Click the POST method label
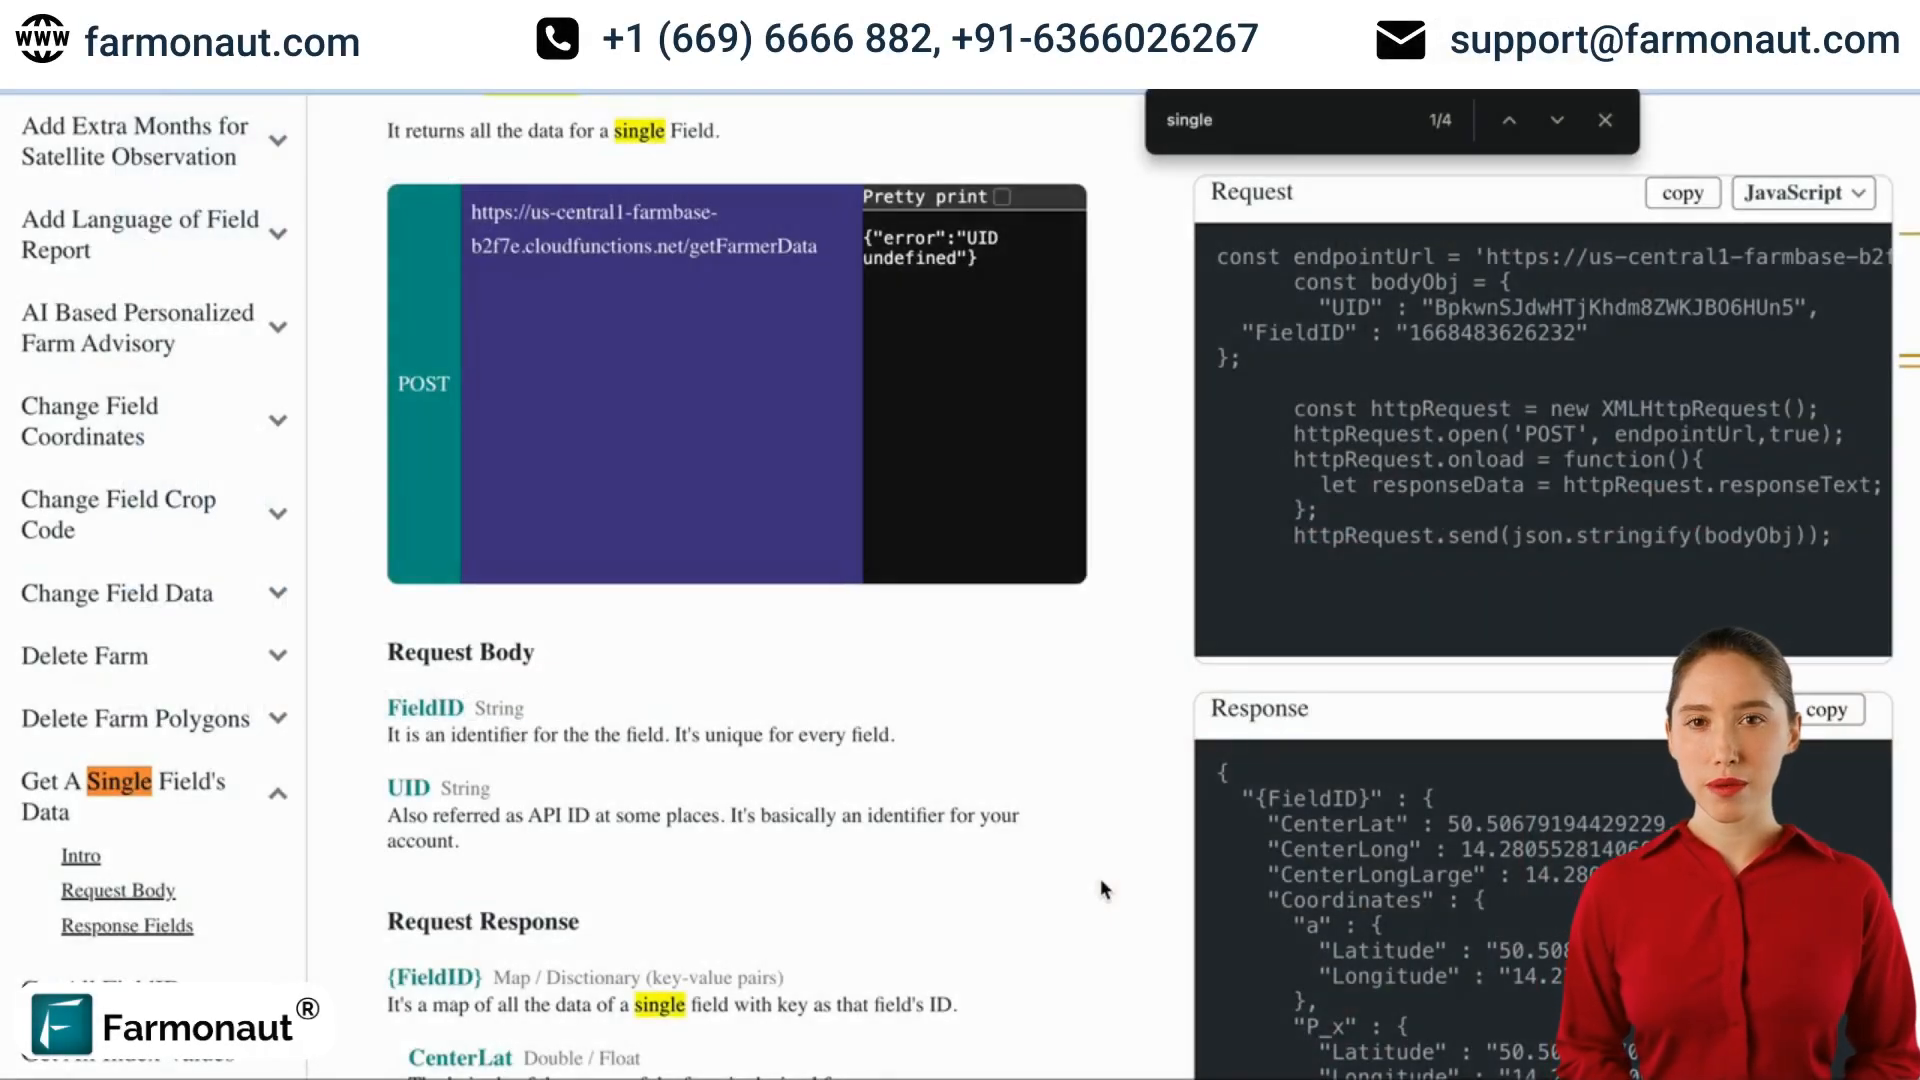Screen dimensions: 1920x1080 point(424,384)
